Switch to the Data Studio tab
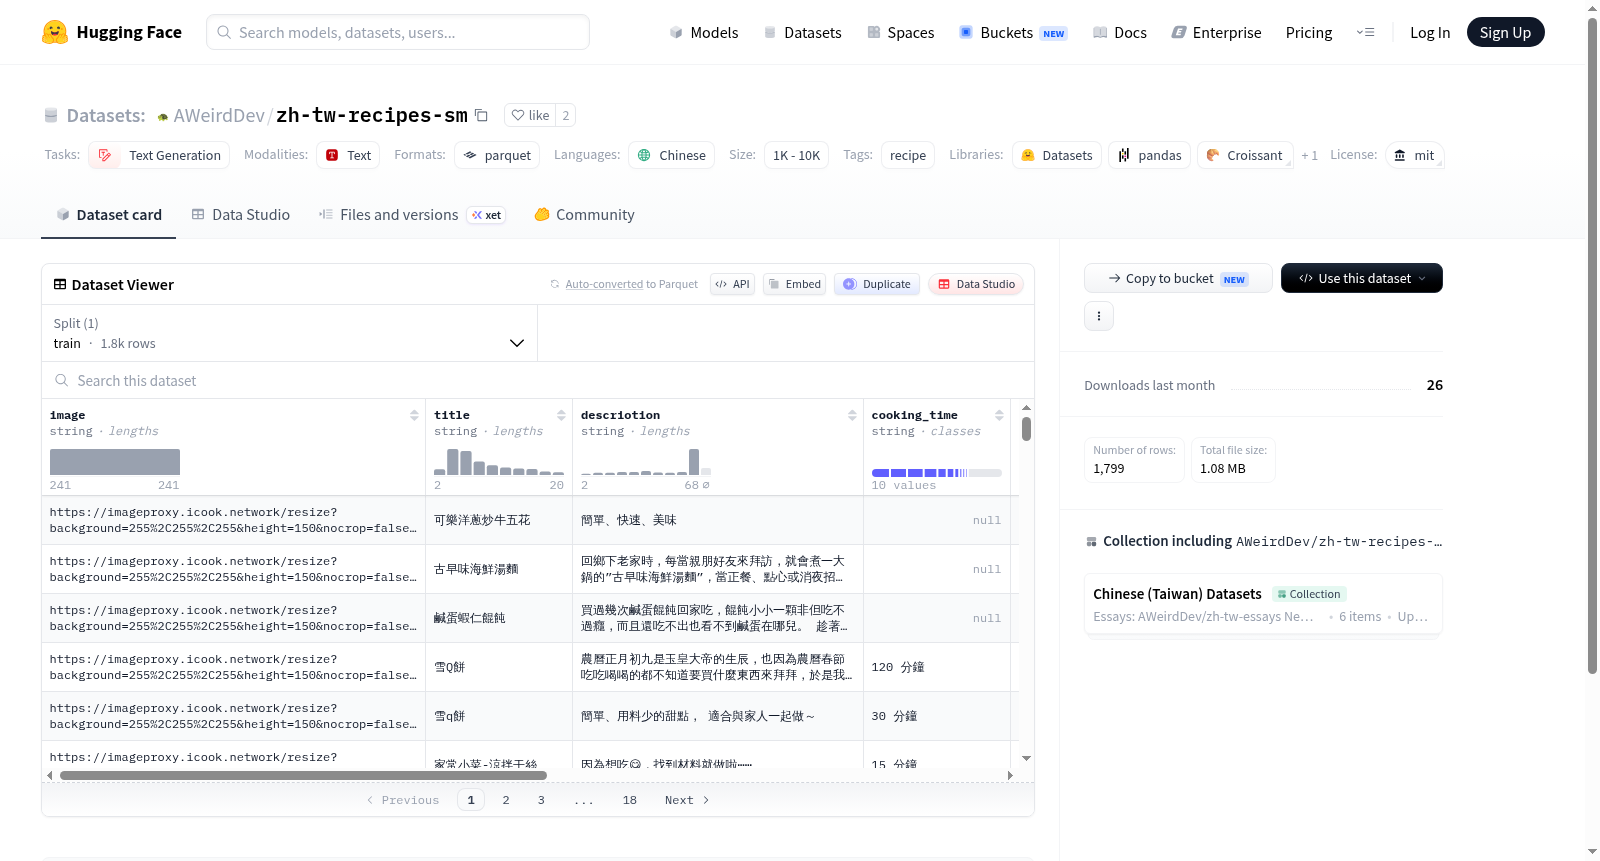This screenshot has height=861, width=1600. click(x=241, y=215)
